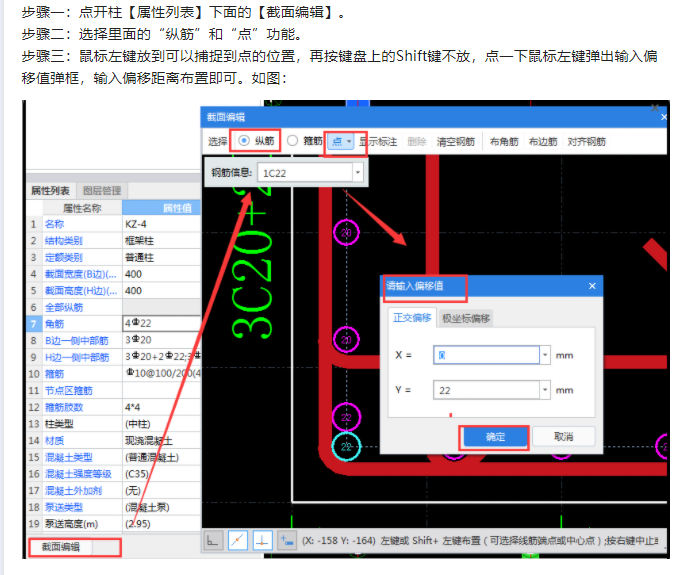Click the 钢筋信息 field showing 1C22
Image resolution: width=693 pixels, height=575 pixels.
(x=305, y=173)
